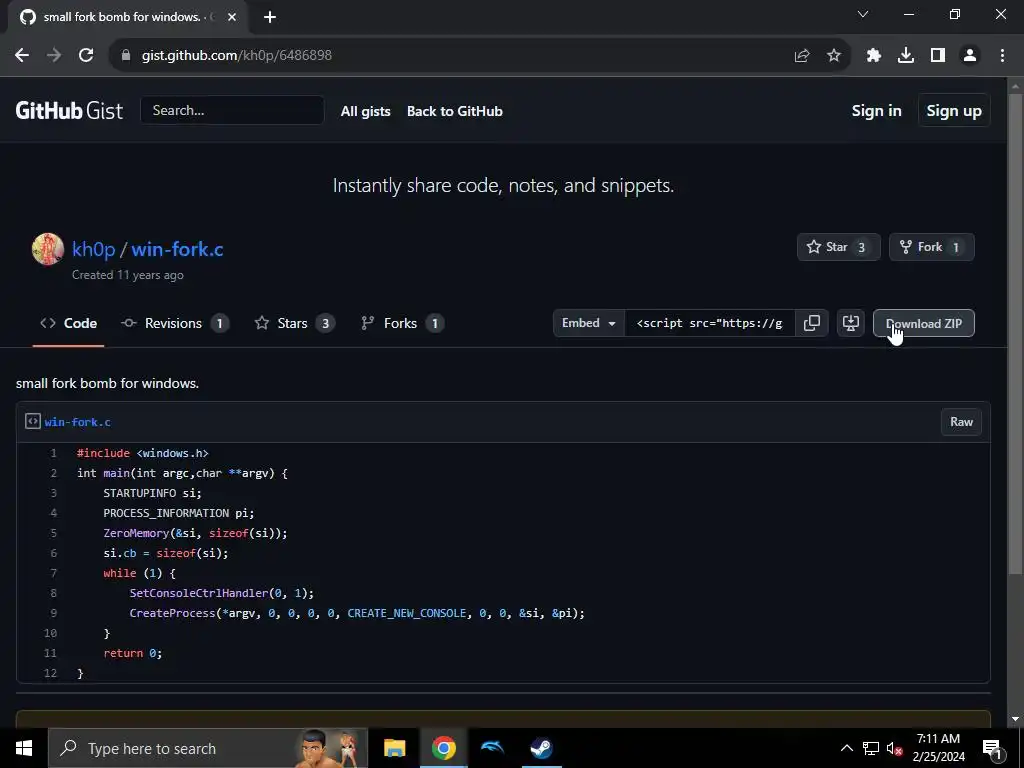
Task: Fork this gist with the Fork button
Action: pos(931,247)
